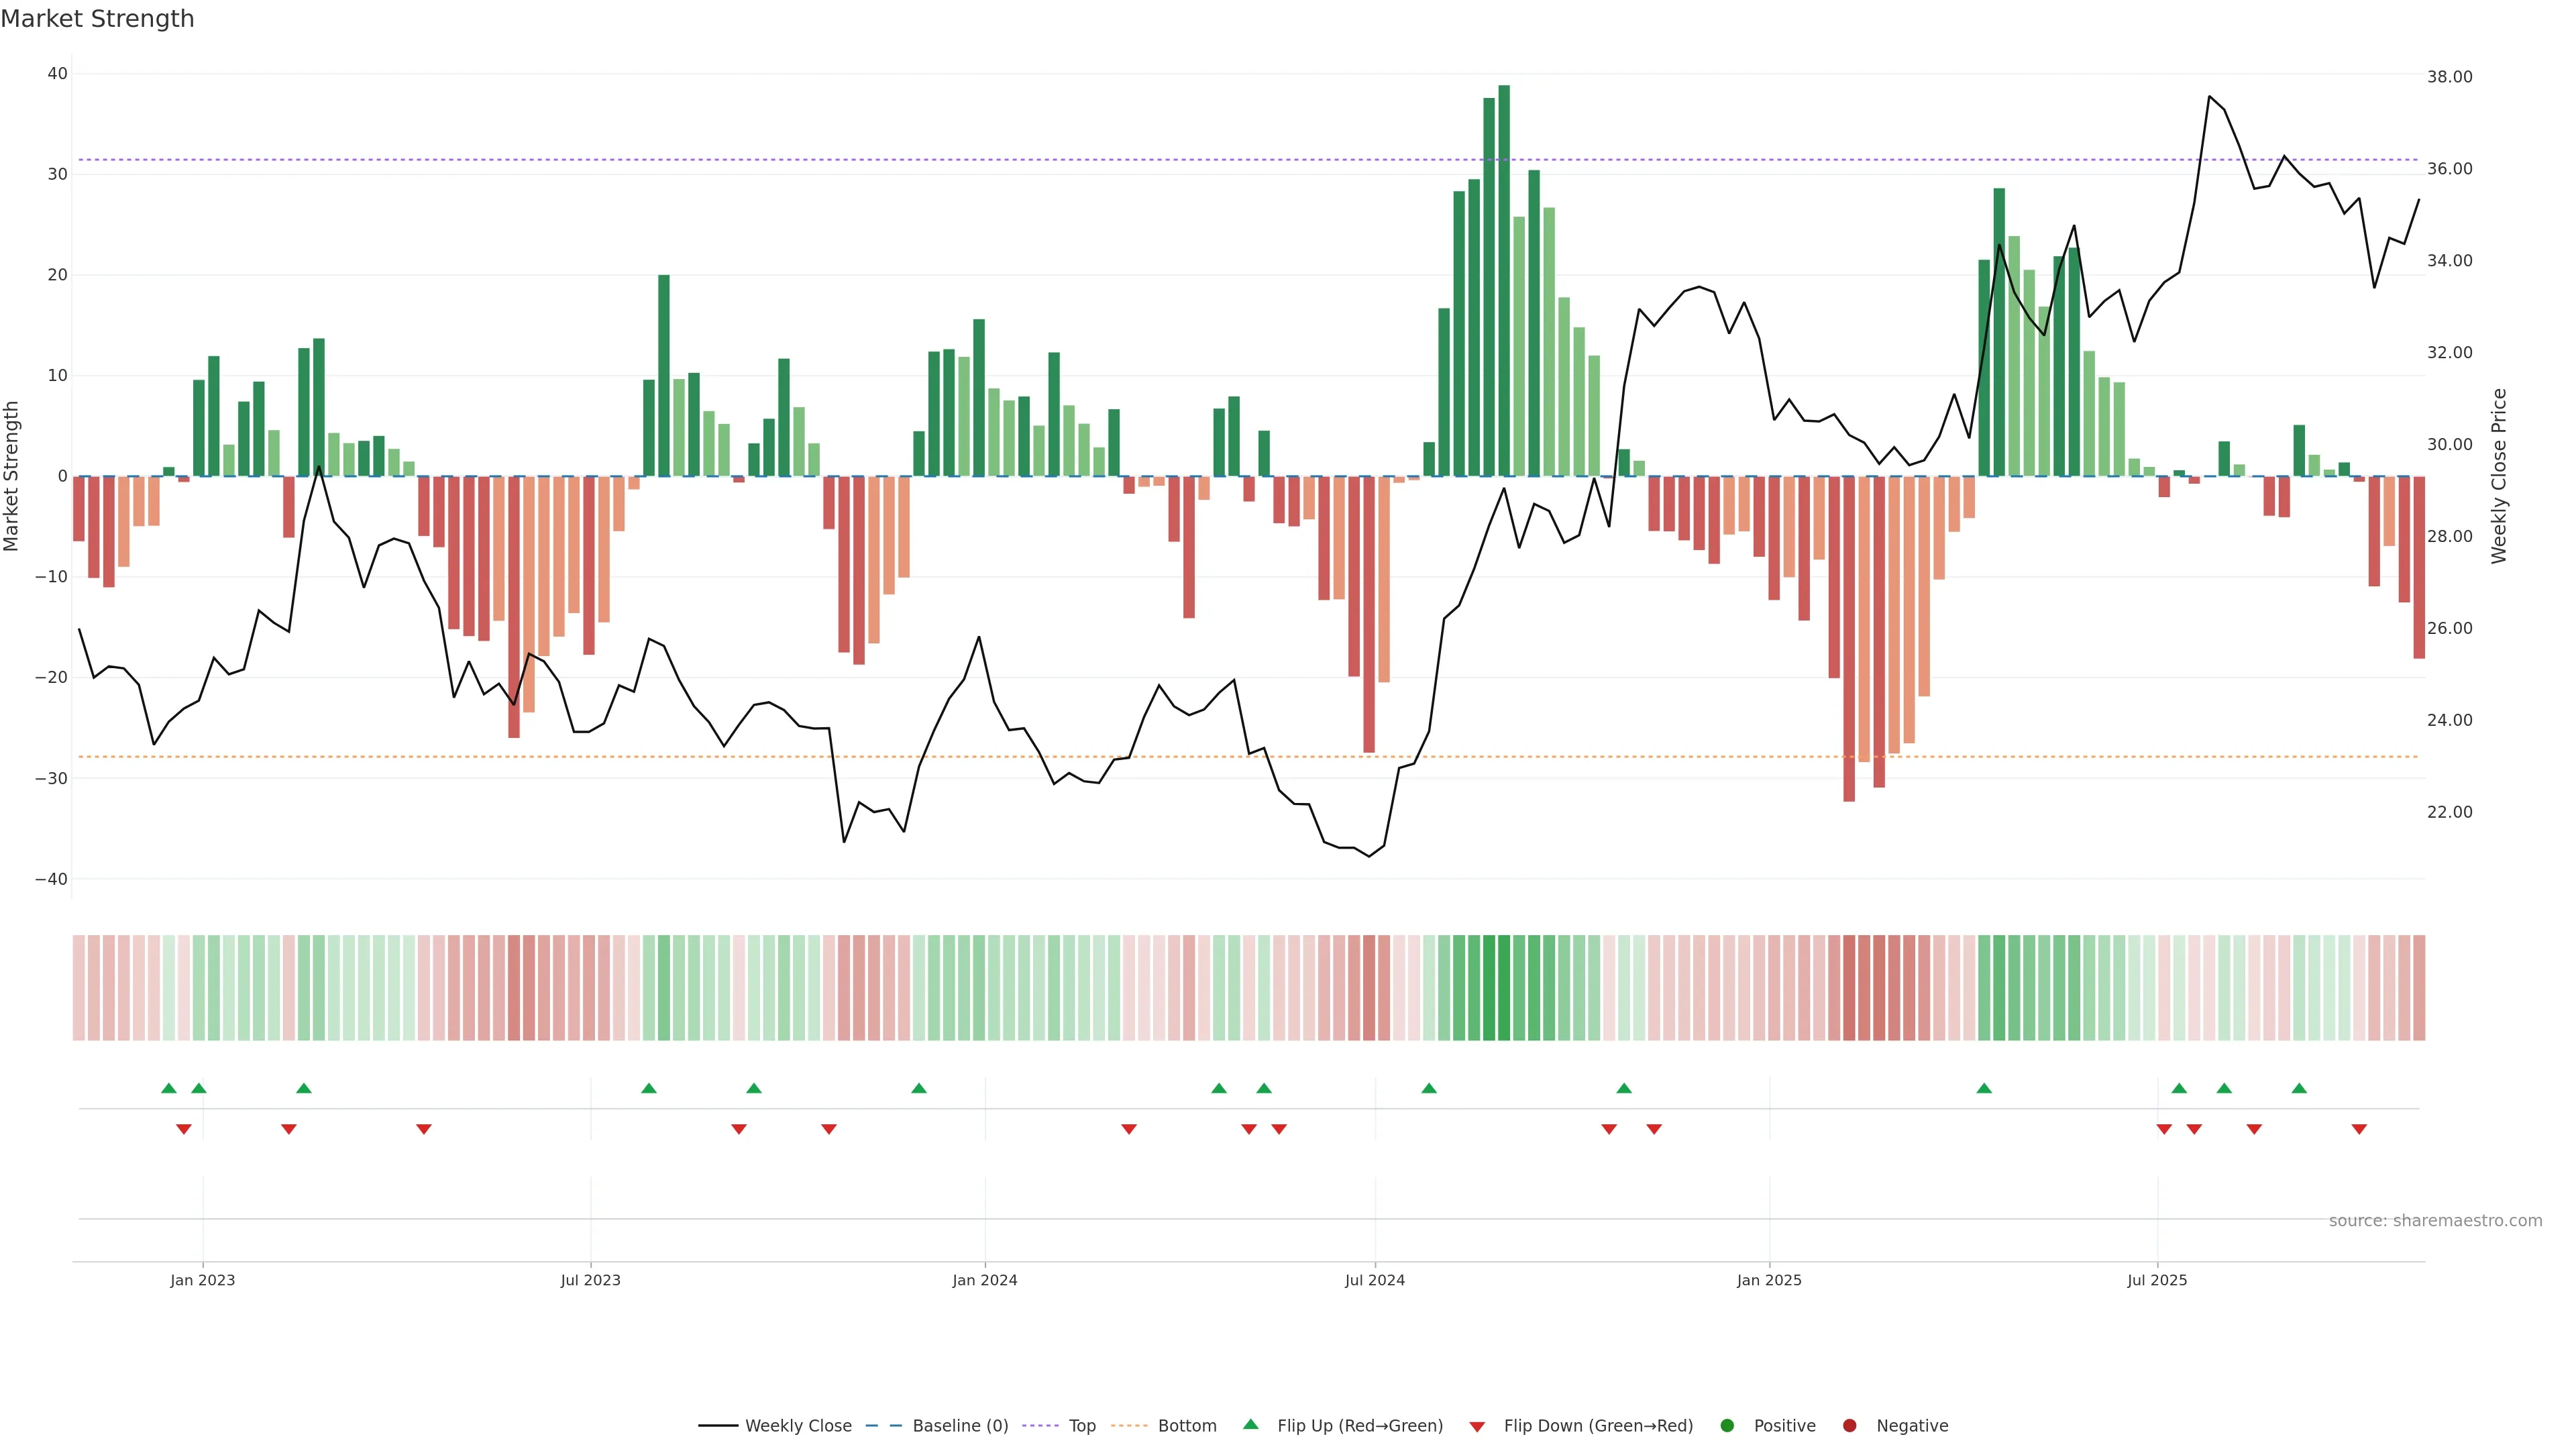Click the first red flip-down marker
The image size is (2576, 1449).
pos(184,1129)
